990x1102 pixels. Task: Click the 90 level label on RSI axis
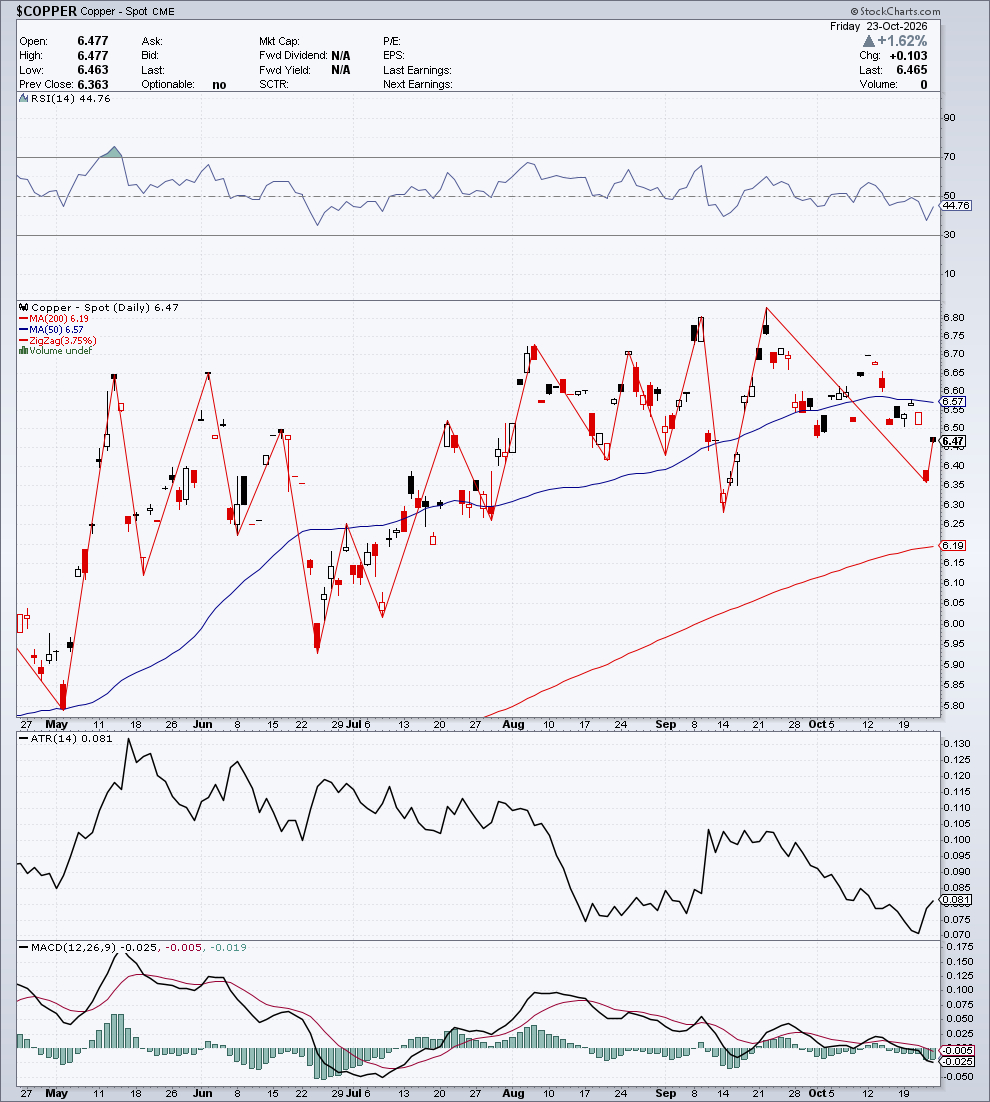click(x=949, y=117)
